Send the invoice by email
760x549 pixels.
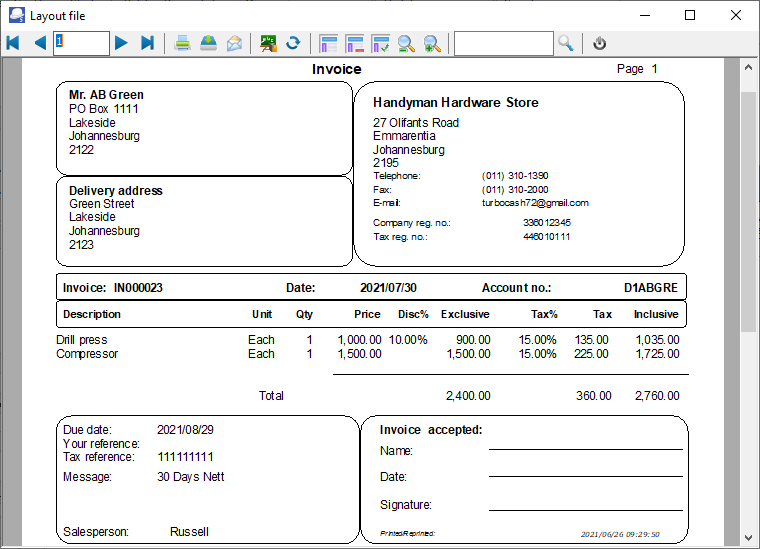coord(234,43)
